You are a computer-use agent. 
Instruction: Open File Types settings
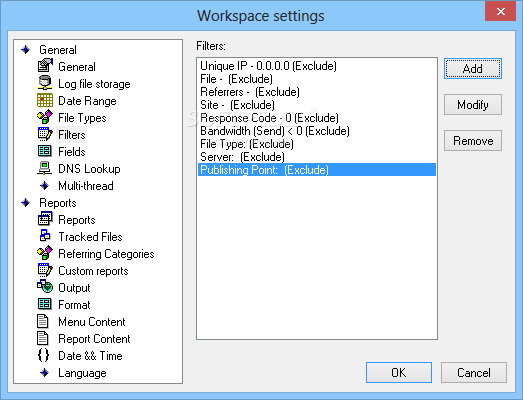click(82, 118)
